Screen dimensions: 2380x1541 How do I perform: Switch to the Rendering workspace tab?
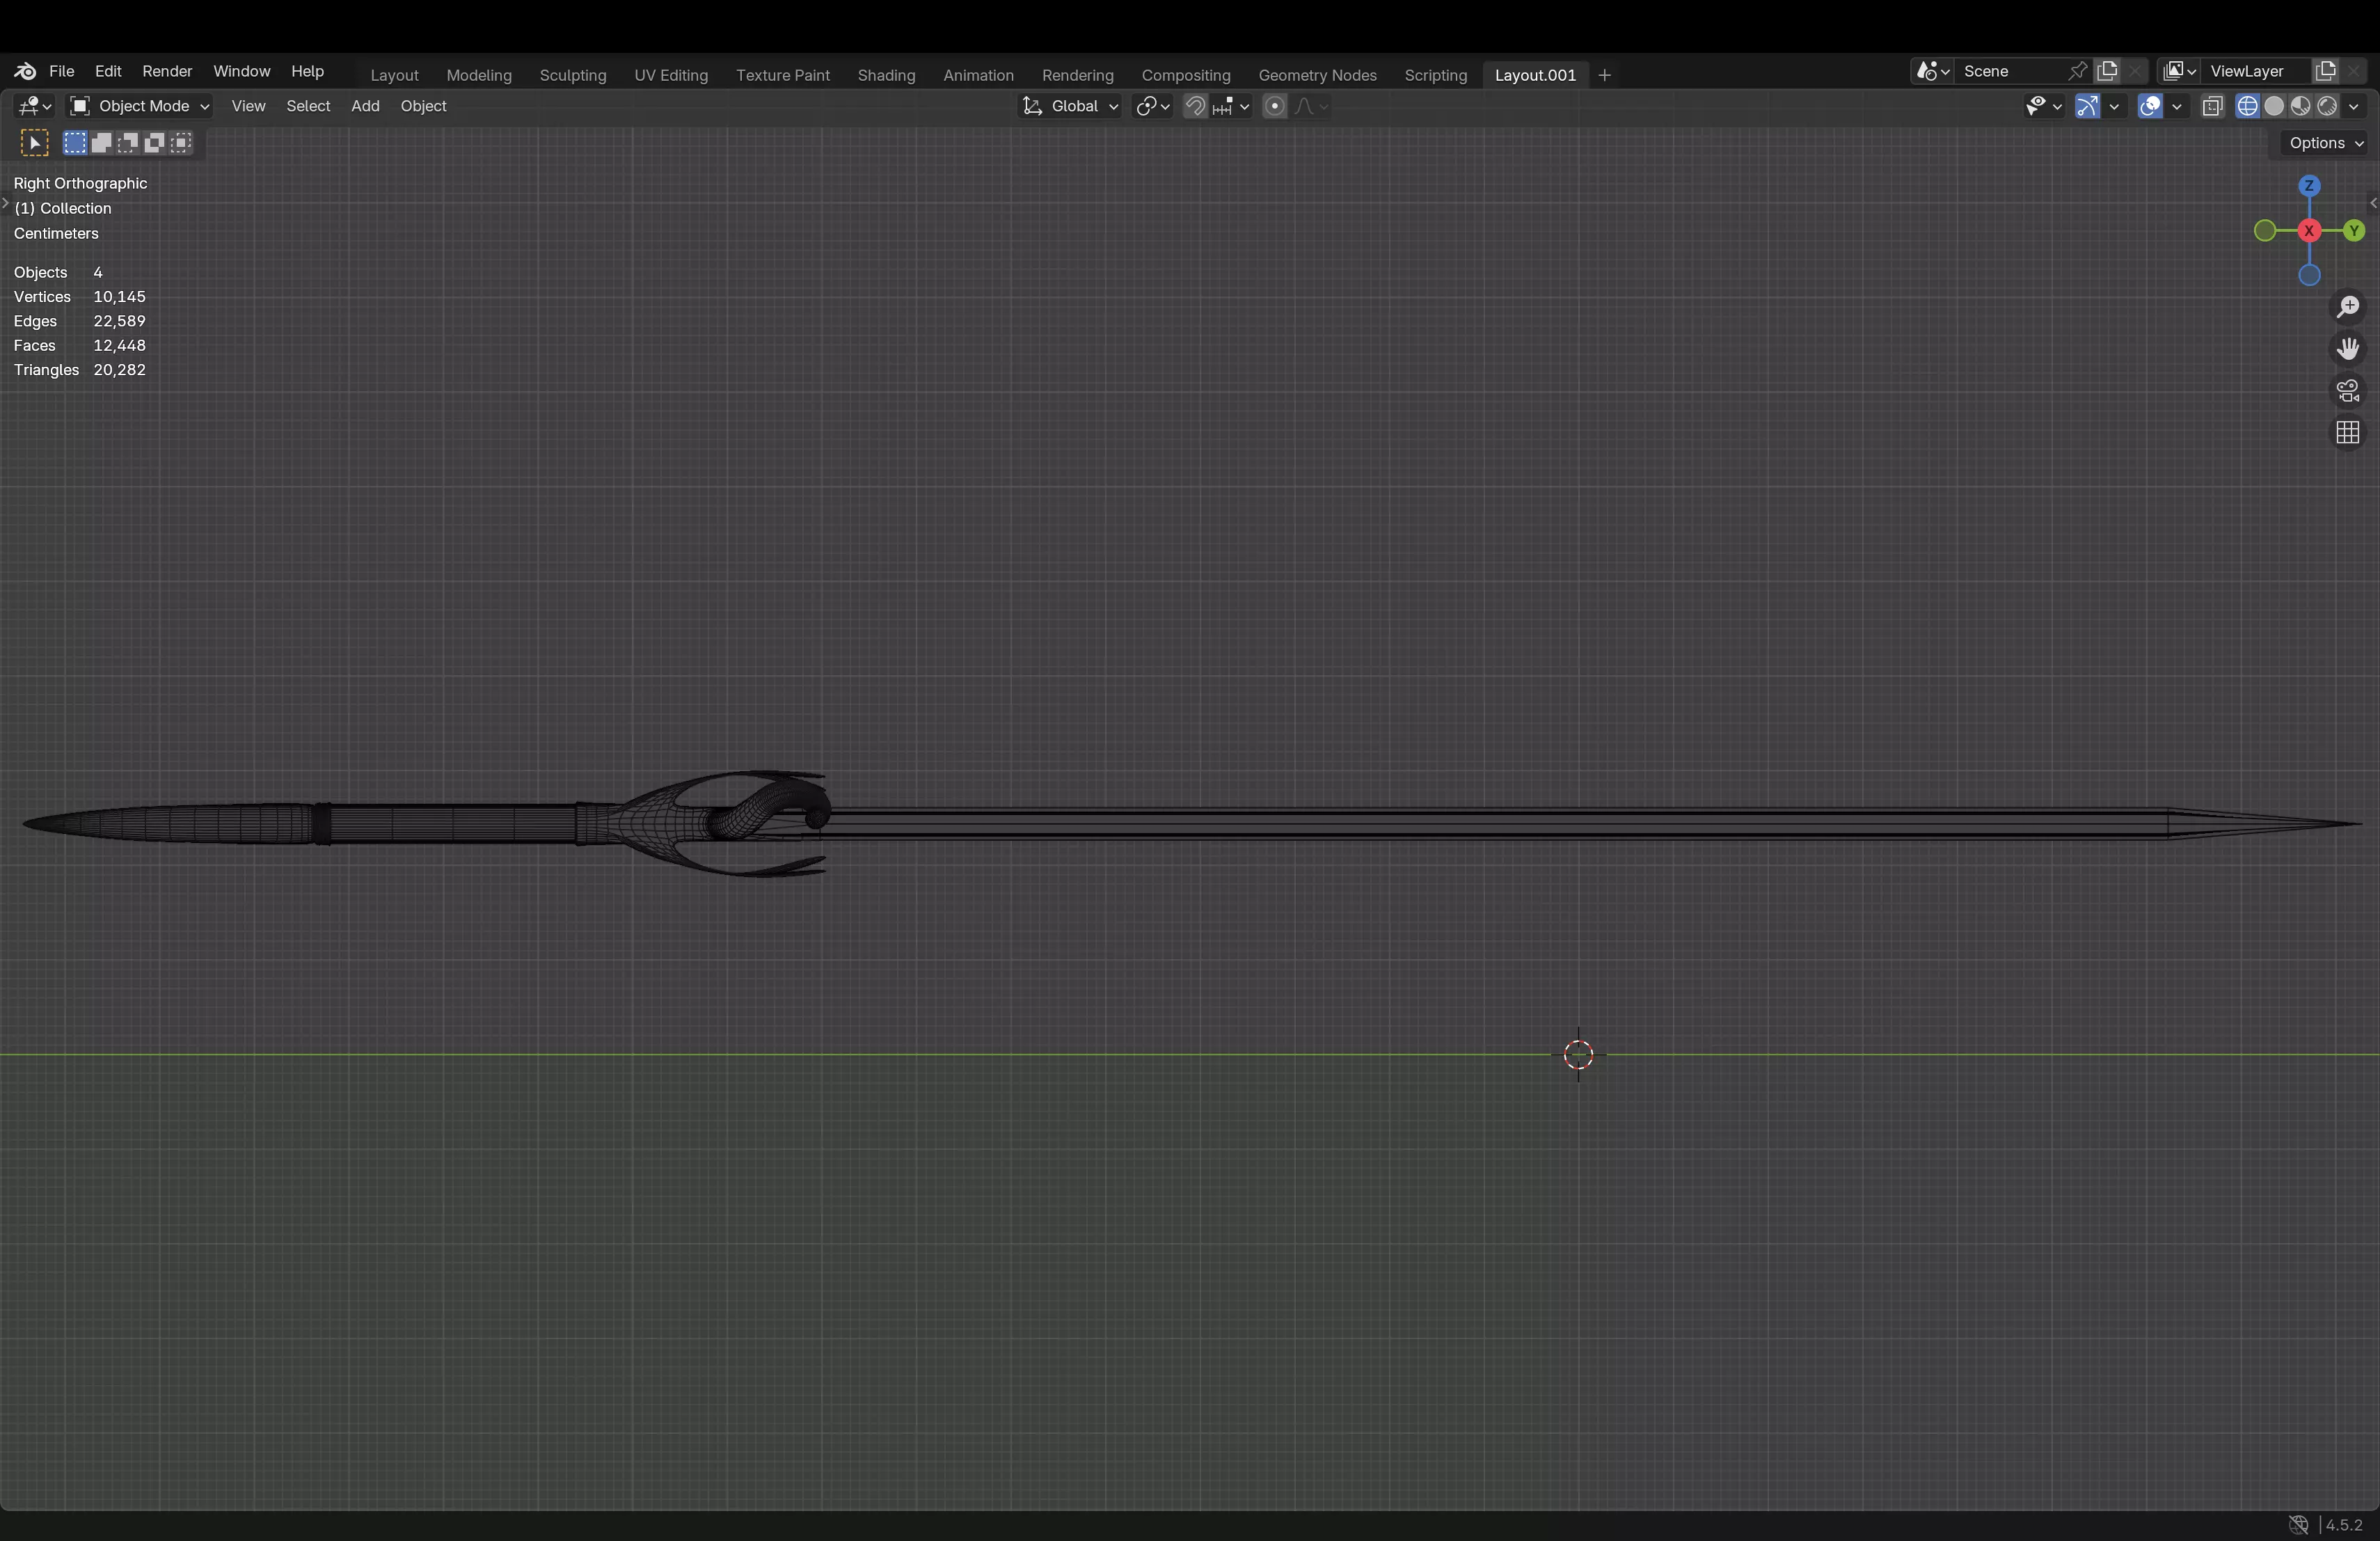(1077, 75)
